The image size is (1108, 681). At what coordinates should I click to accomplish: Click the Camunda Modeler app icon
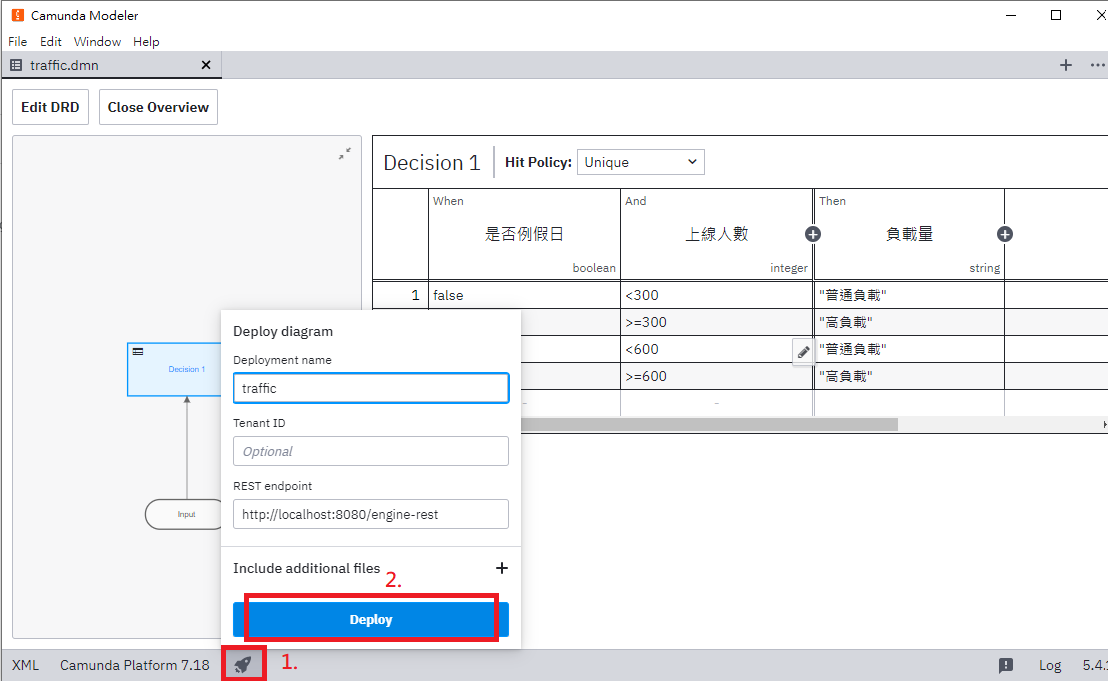point(18,15)
